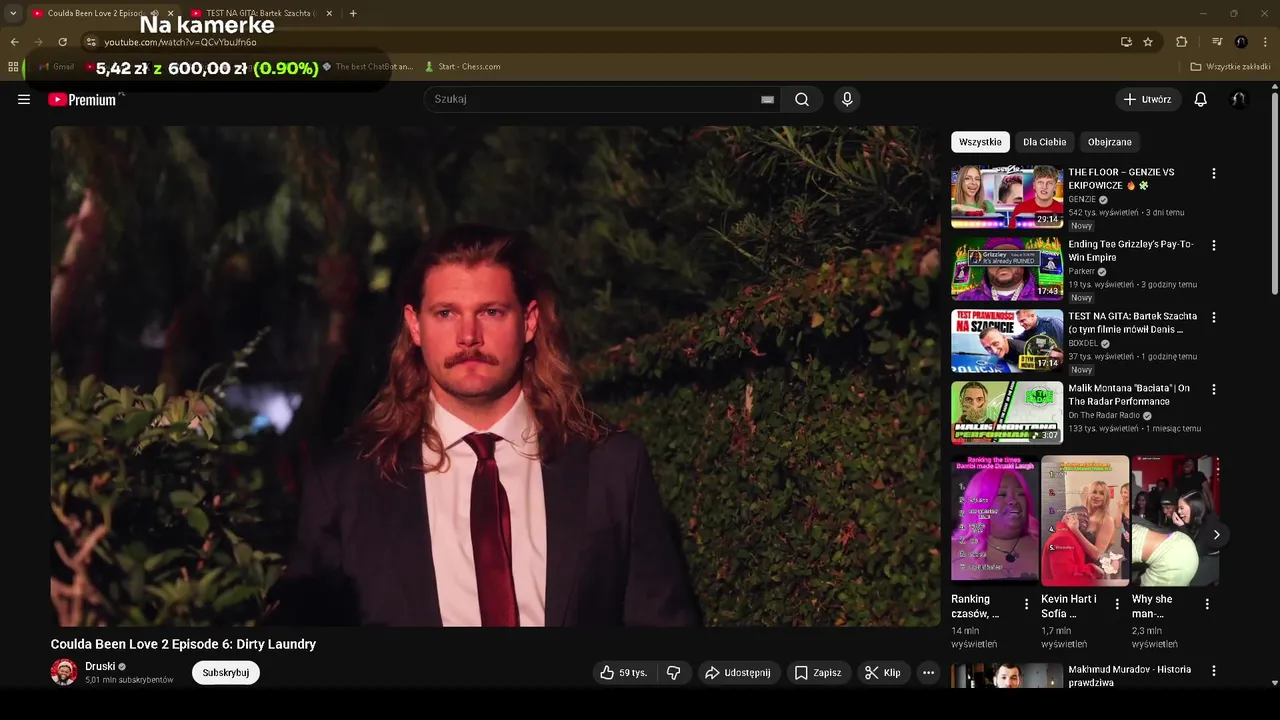Click Utwórz create button
Screen dimensions: 1280x720
click(x=1147, y=99)
